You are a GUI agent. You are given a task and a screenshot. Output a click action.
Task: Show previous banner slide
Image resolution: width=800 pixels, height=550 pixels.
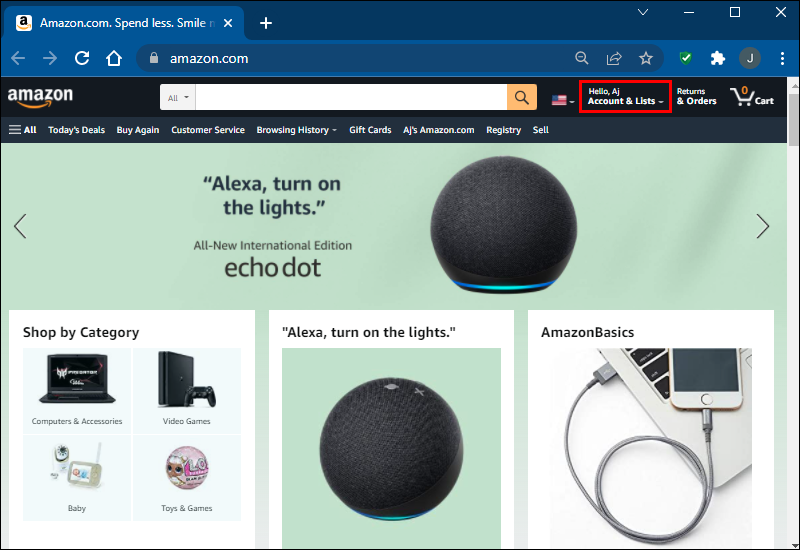tap(20, 226)
